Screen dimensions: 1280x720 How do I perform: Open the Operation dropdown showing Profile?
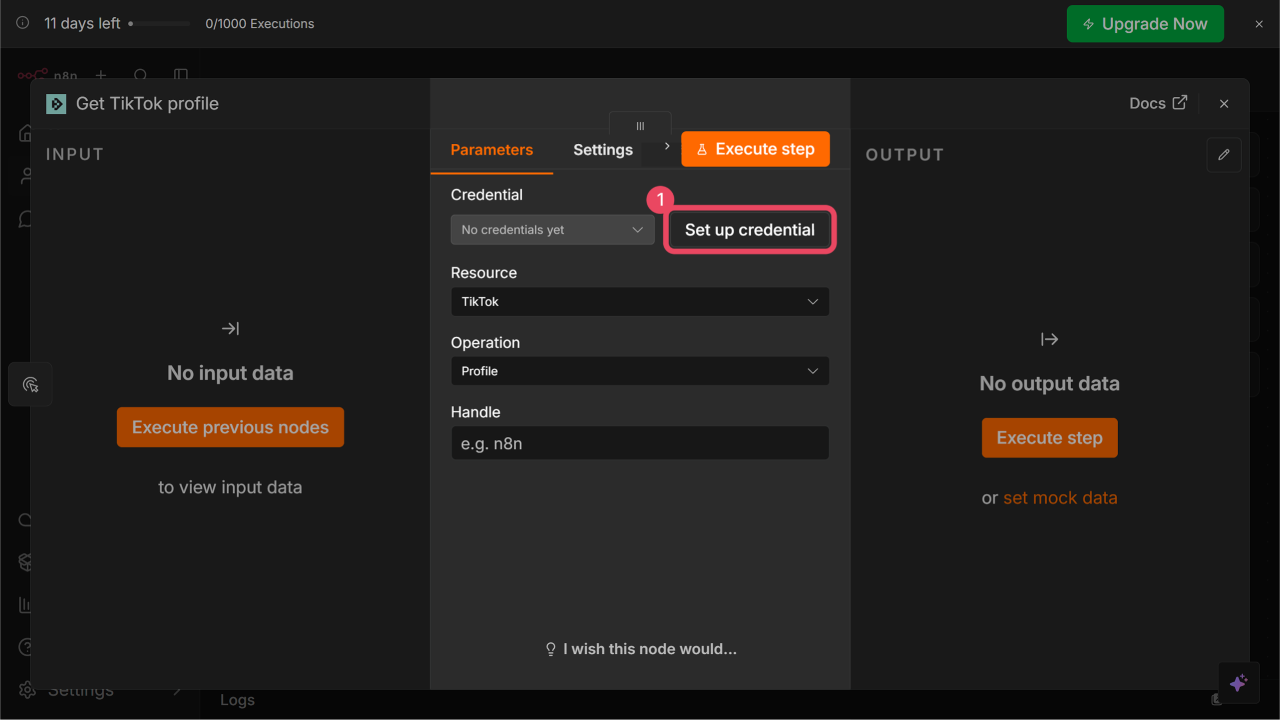(640, 371)
